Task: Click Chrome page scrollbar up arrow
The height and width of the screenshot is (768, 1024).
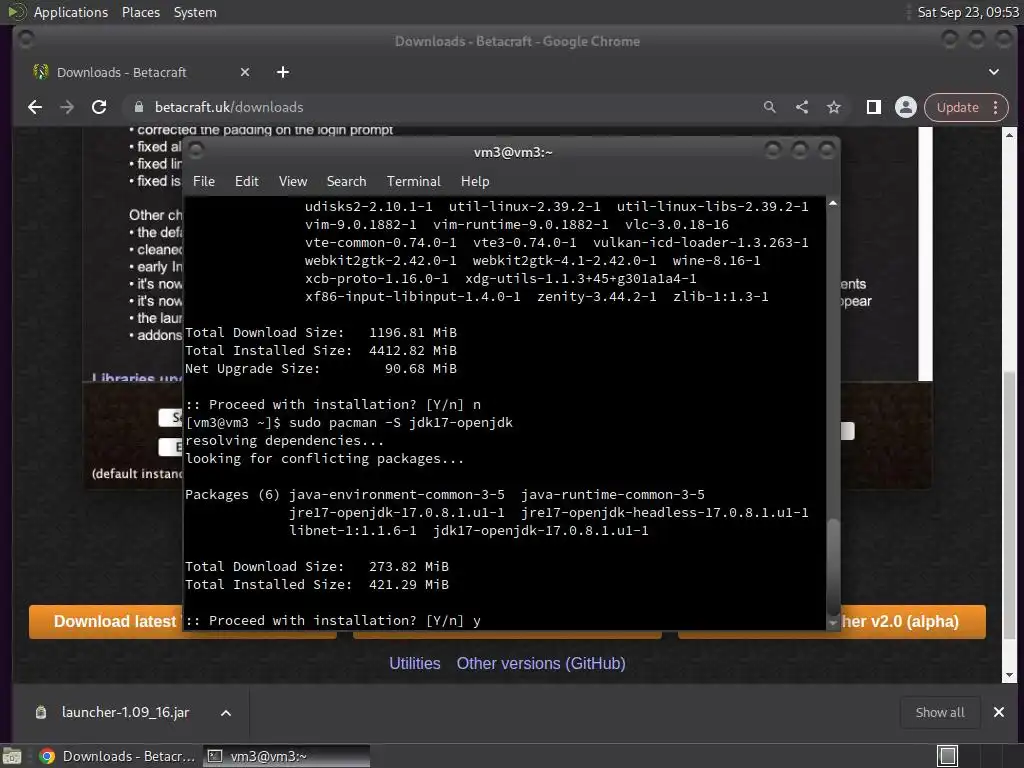Action: click(1009, 135)
